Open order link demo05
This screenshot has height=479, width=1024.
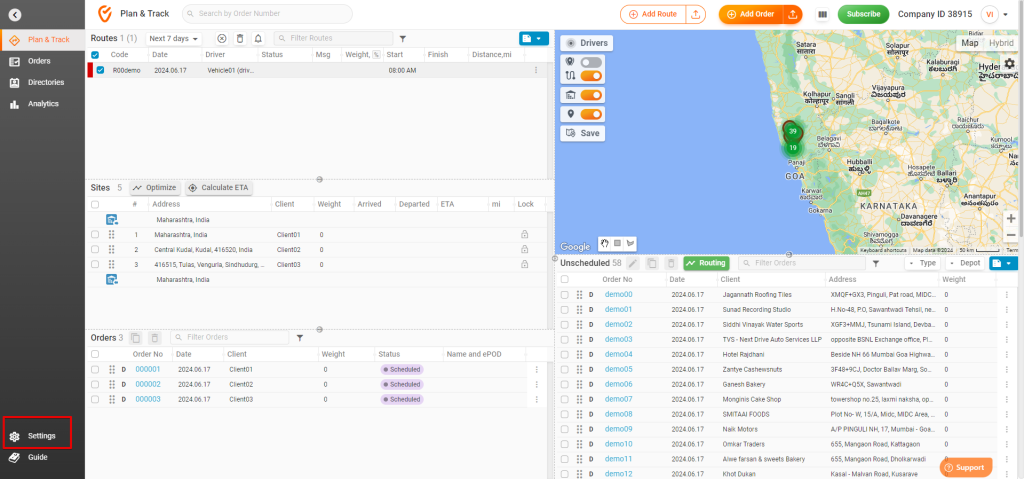click(618, 369)
